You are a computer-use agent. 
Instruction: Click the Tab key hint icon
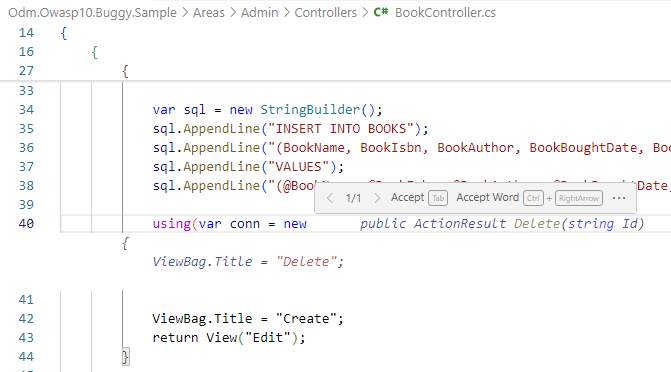pos(438,198)
